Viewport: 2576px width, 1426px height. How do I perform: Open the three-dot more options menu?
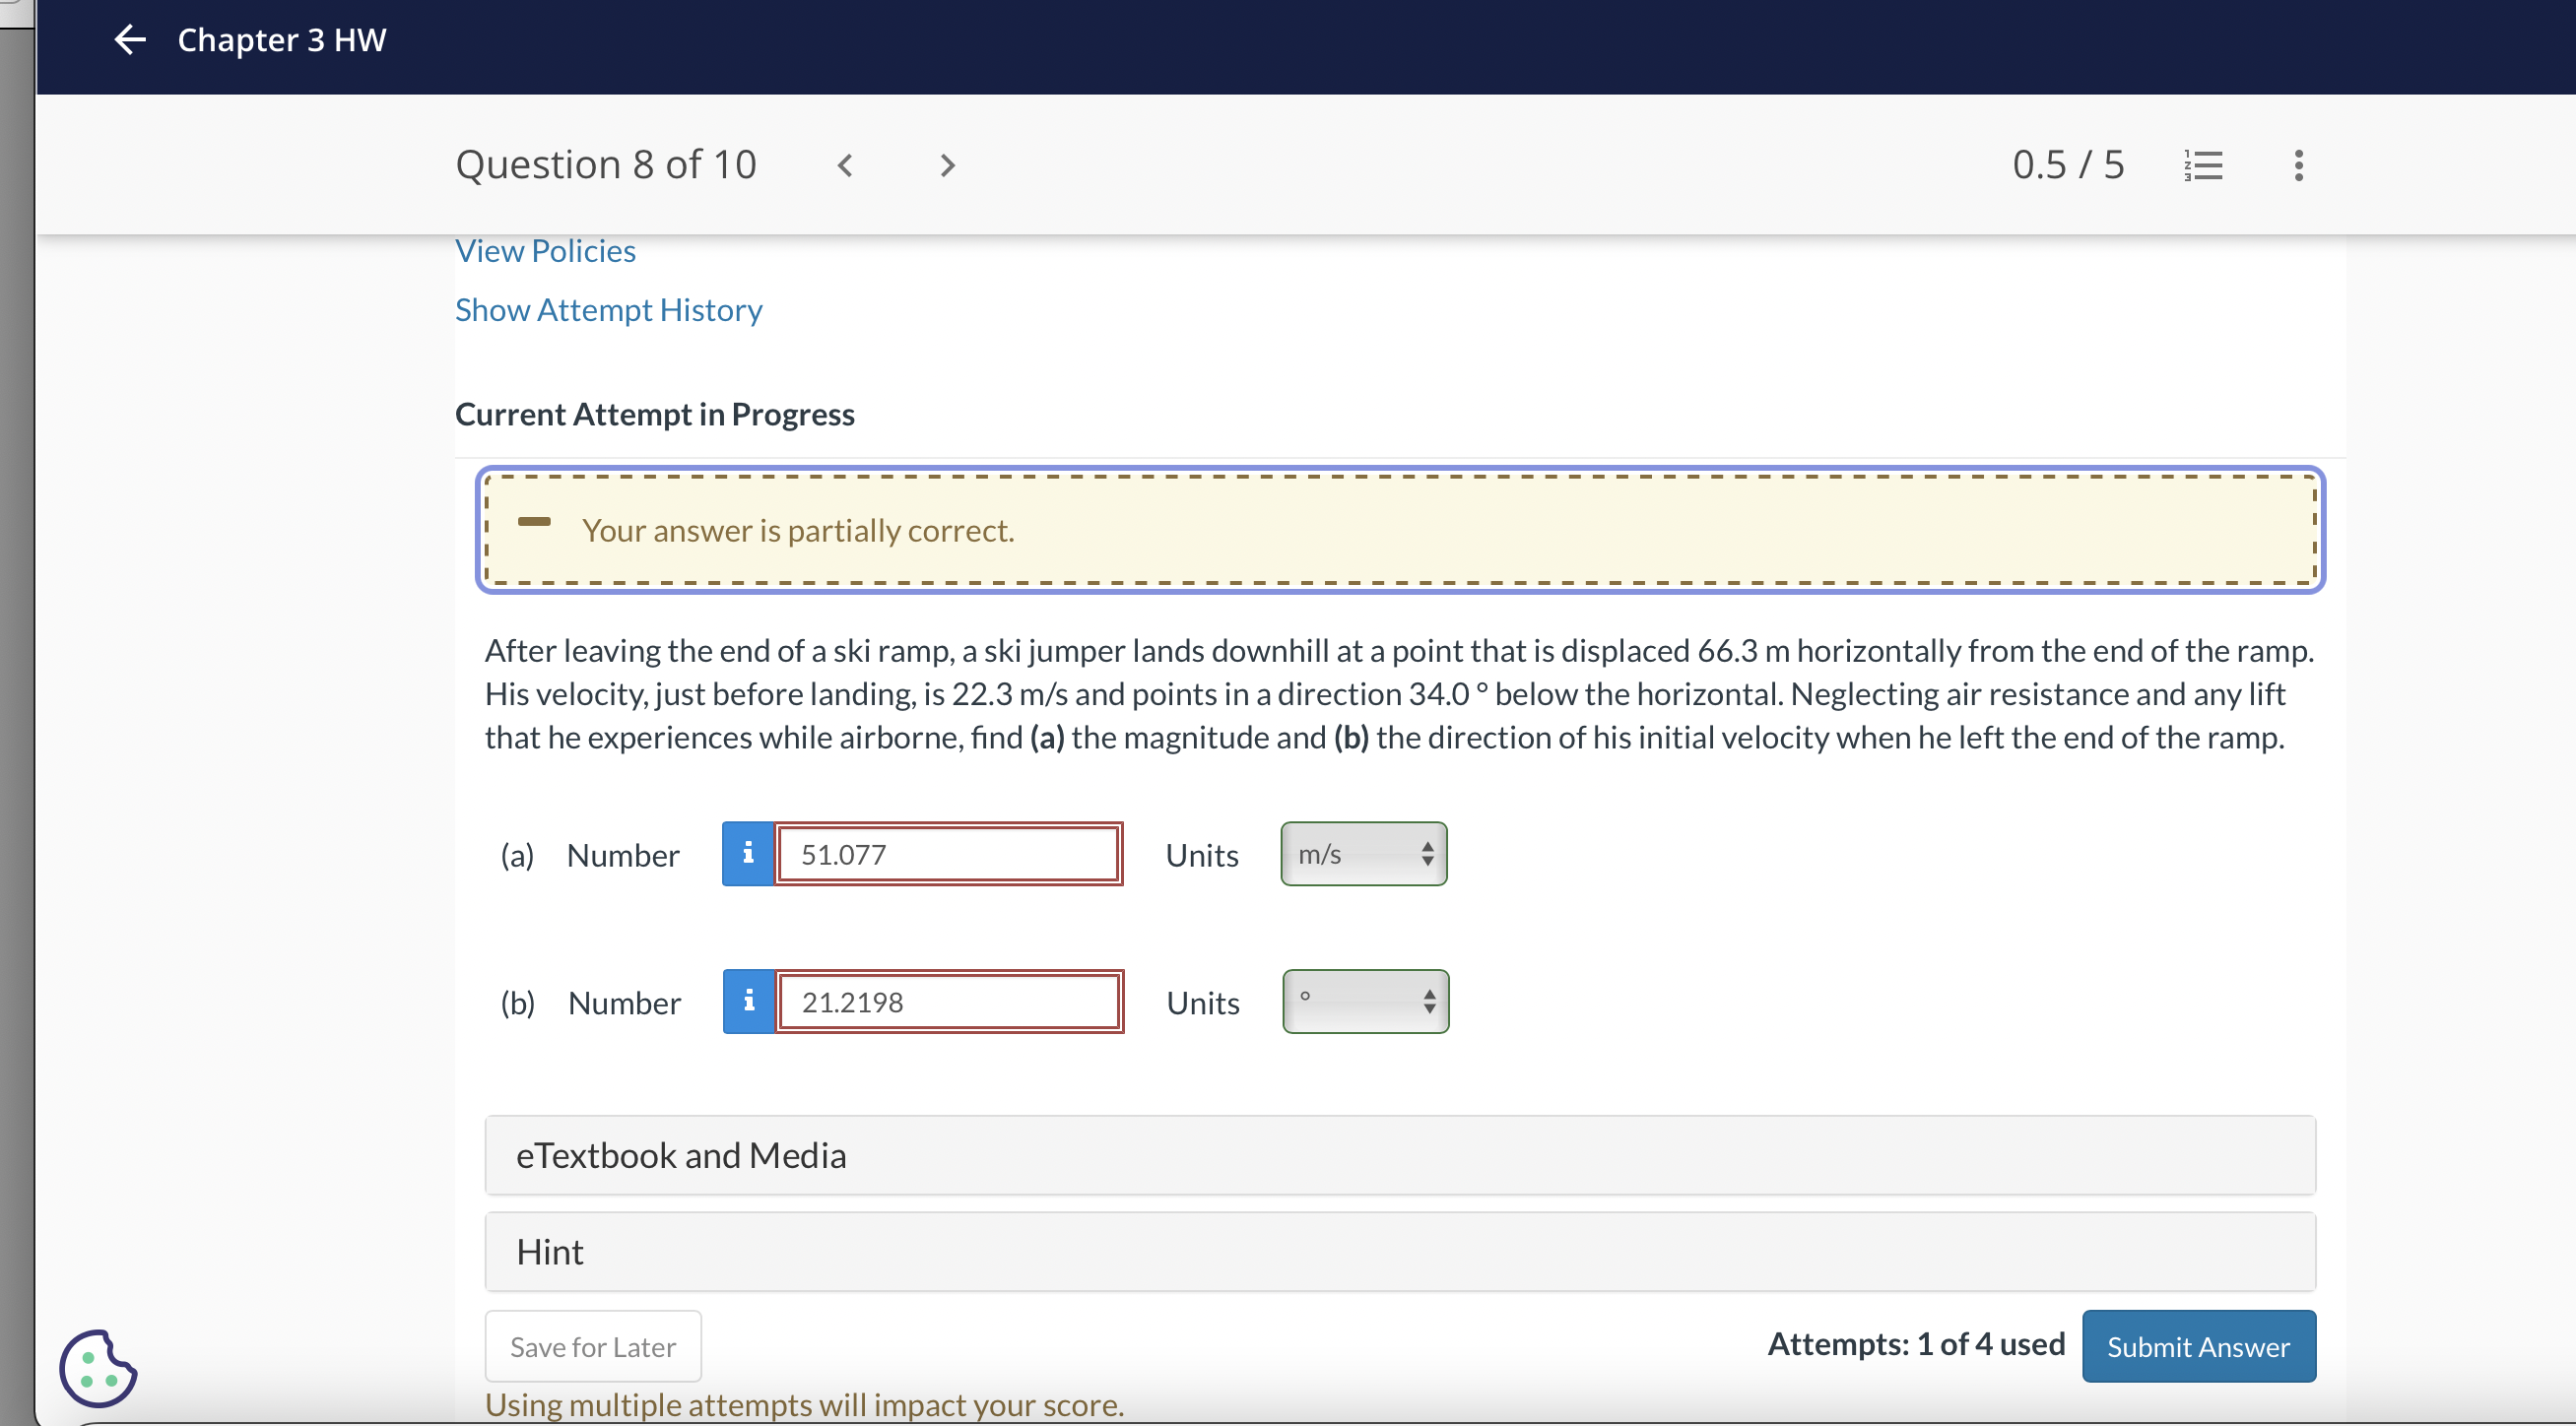point(2298,165)
